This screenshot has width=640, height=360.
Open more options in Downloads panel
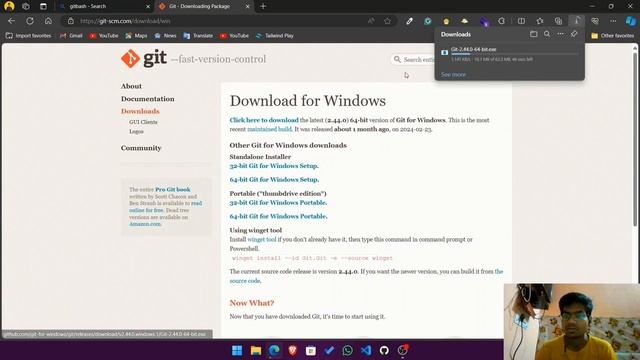560,34
